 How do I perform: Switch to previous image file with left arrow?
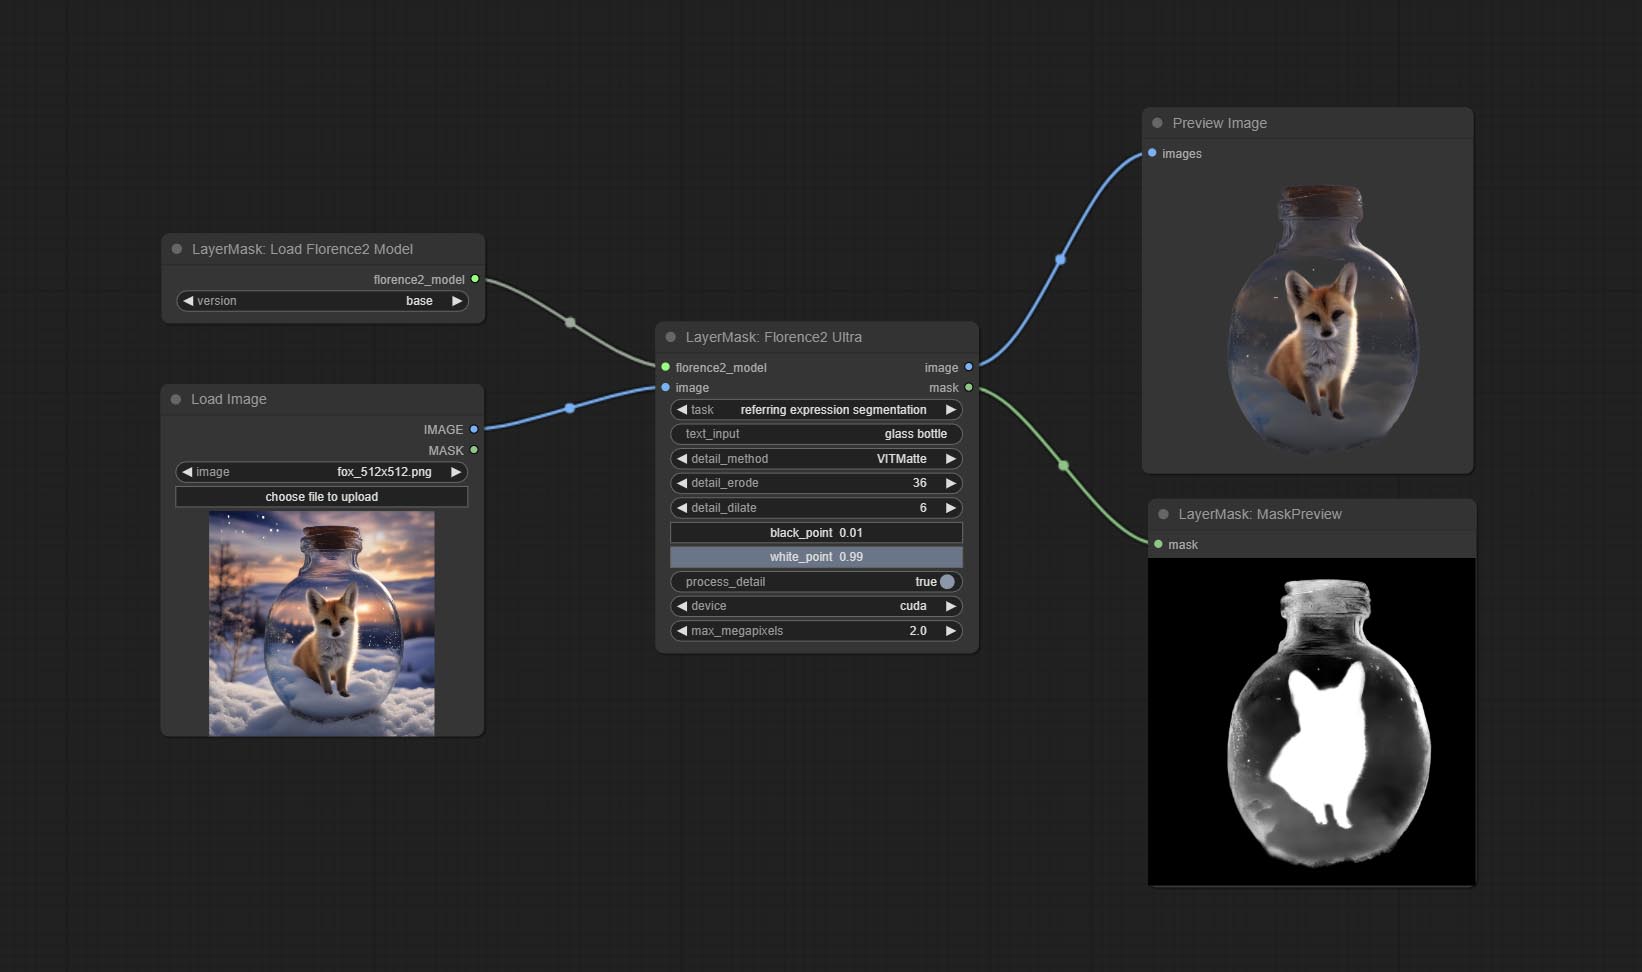click(x=187, y=472)
